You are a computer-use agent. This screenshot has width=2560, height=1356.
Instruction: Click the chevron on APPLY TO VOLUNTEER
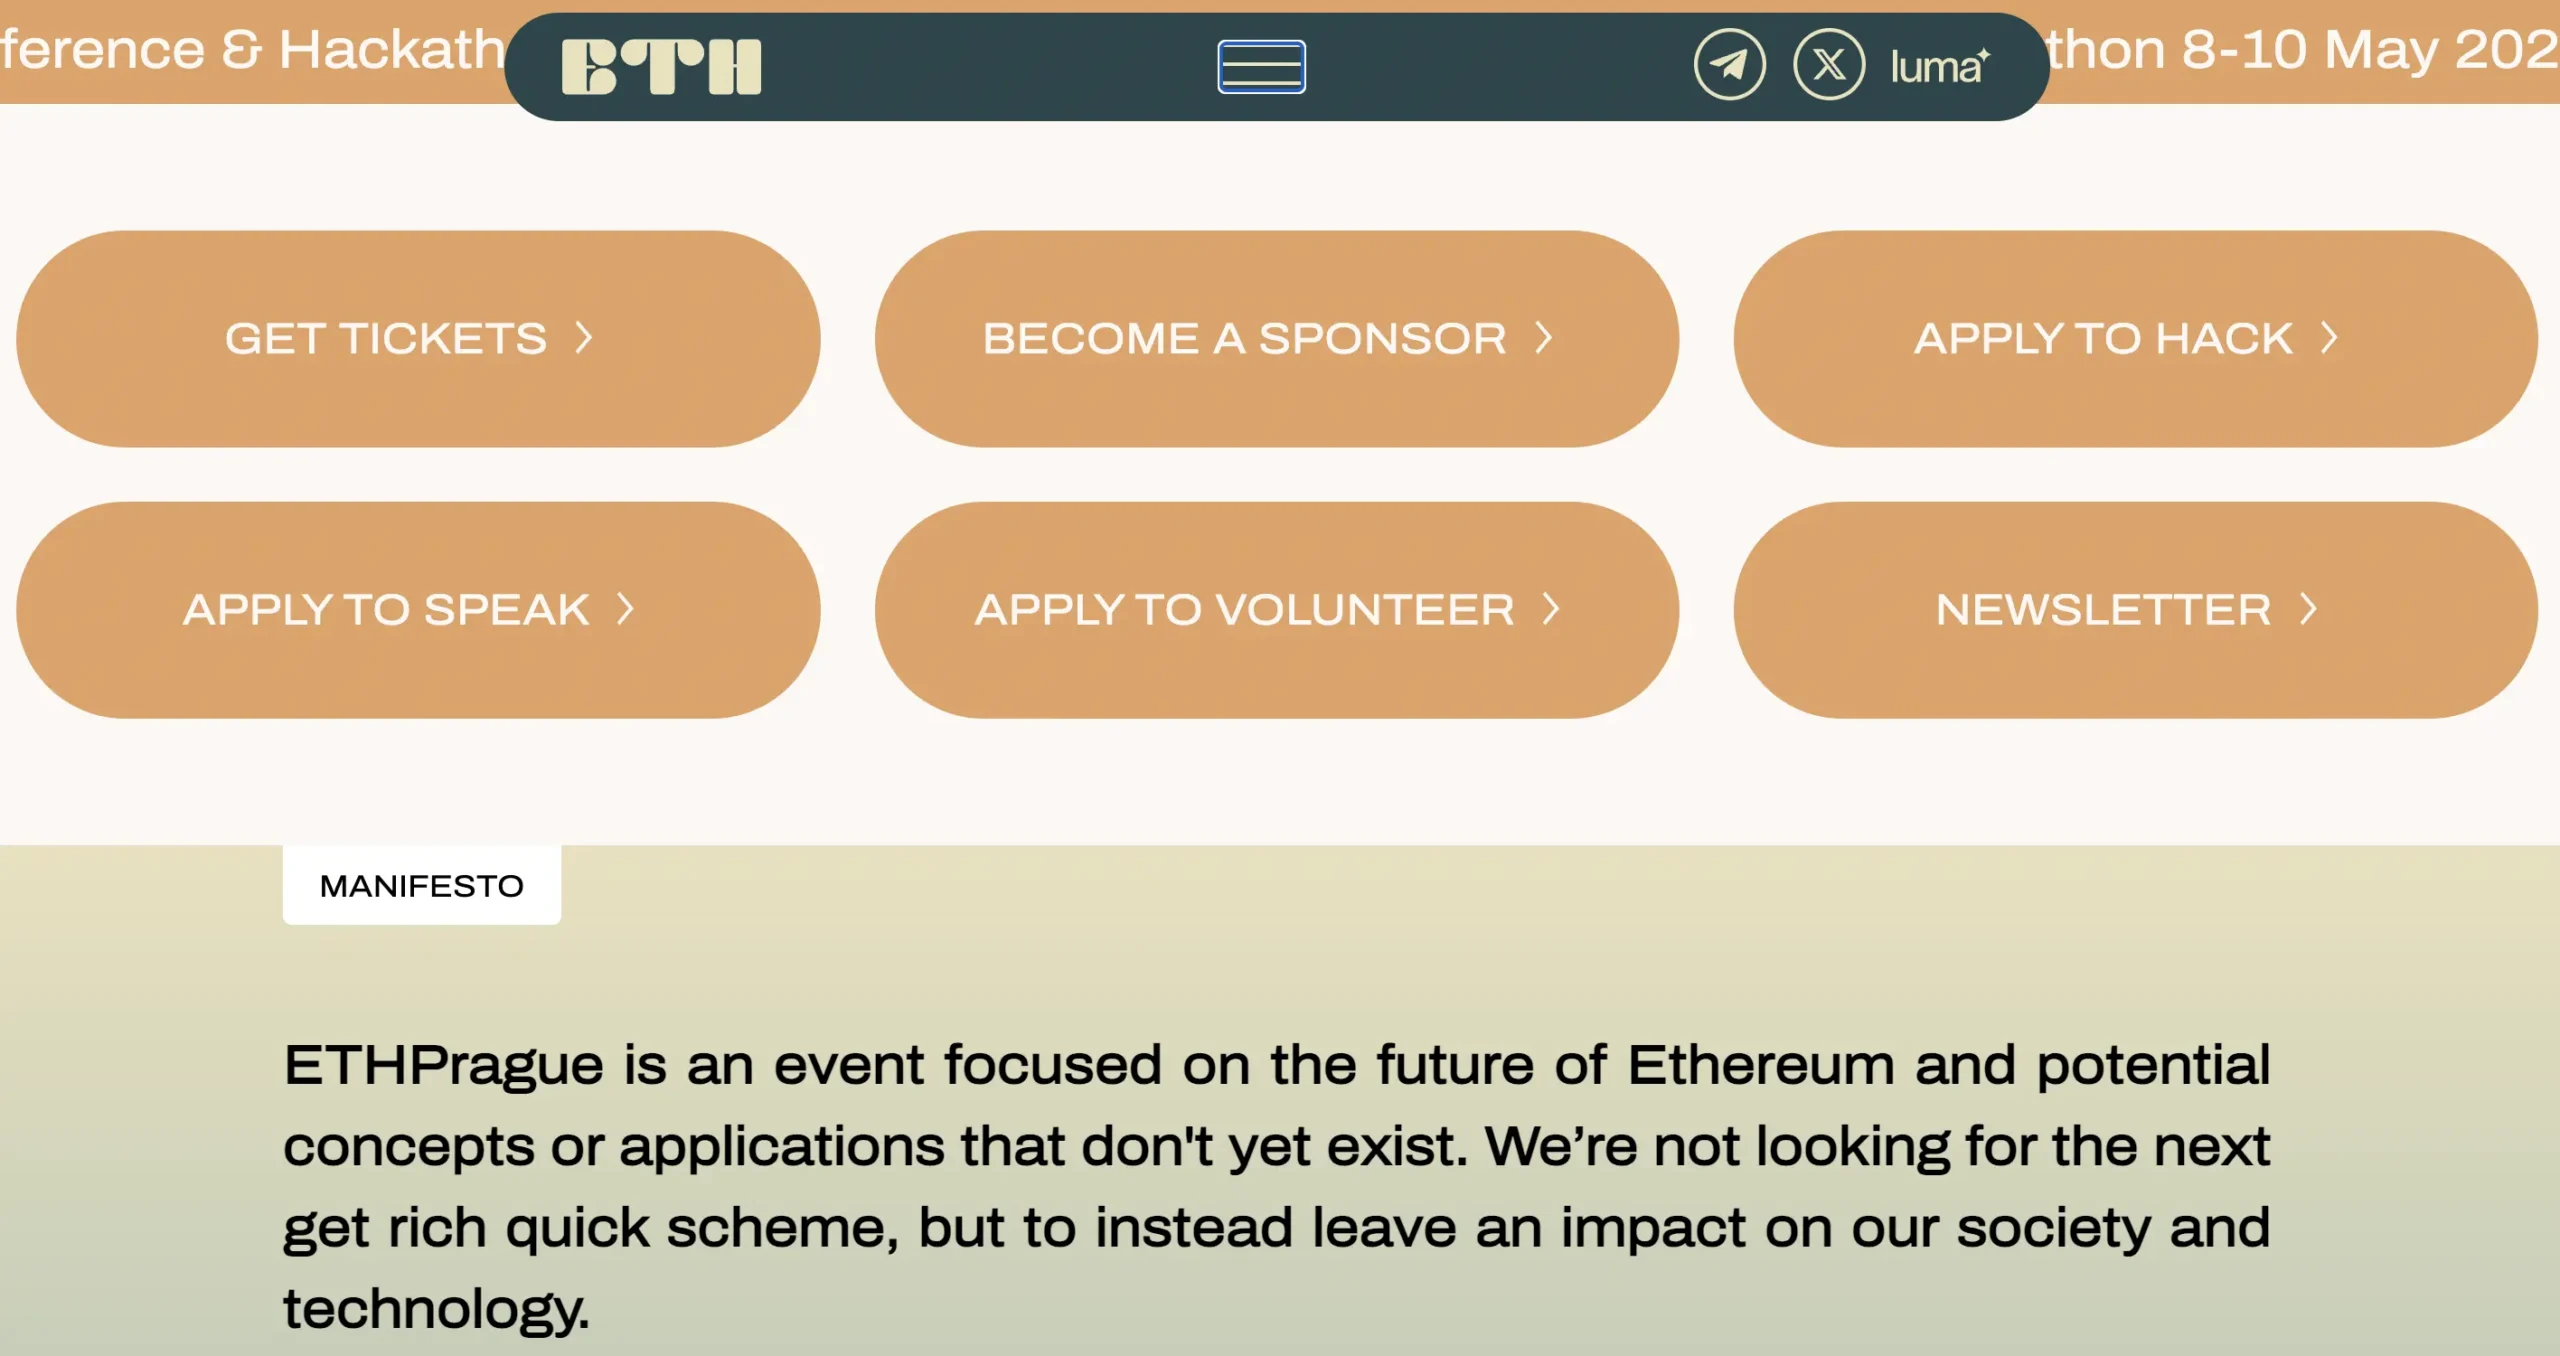1552,610
